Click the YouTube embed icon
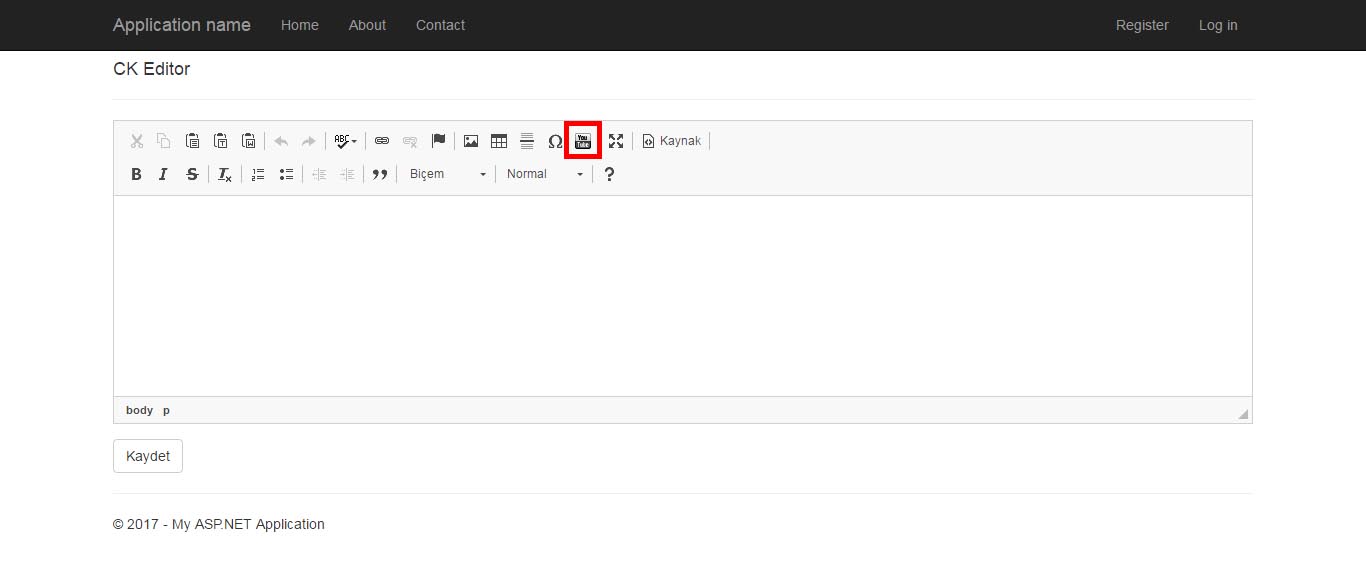The height and width of the screenshot is (570, 1366). tap(583, 141)
